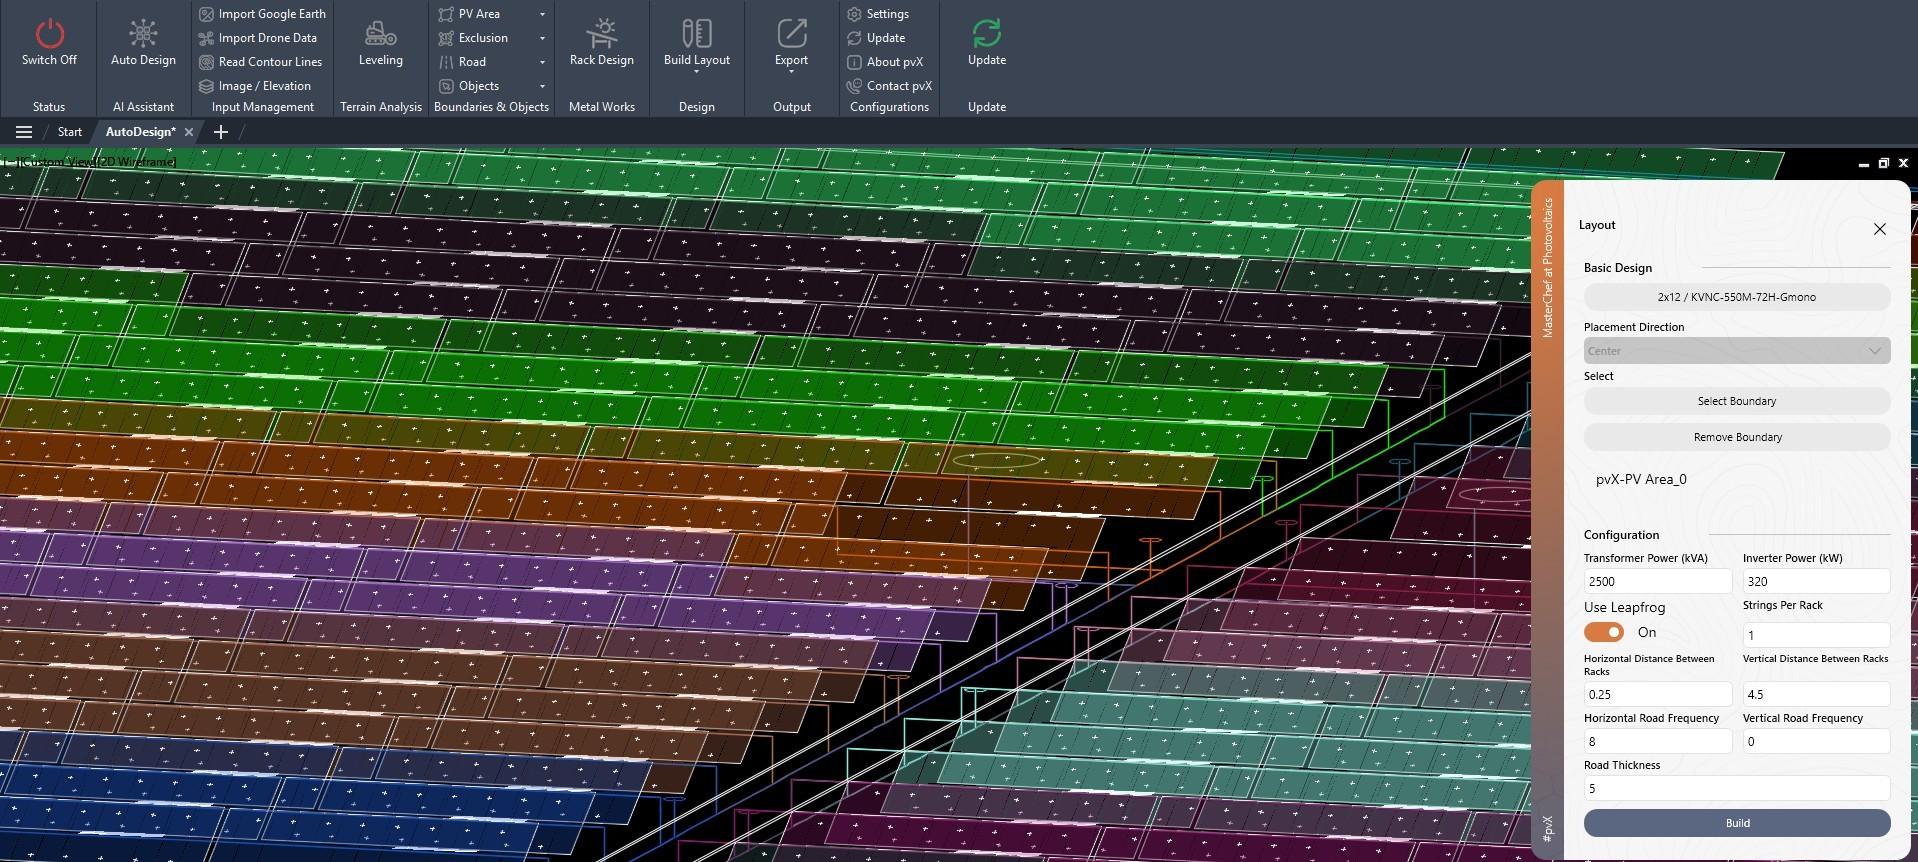Expand the Objects dropdown arrow
Image resolution: width=1918 pixels, height=862 pixels.
pos(542,86)
